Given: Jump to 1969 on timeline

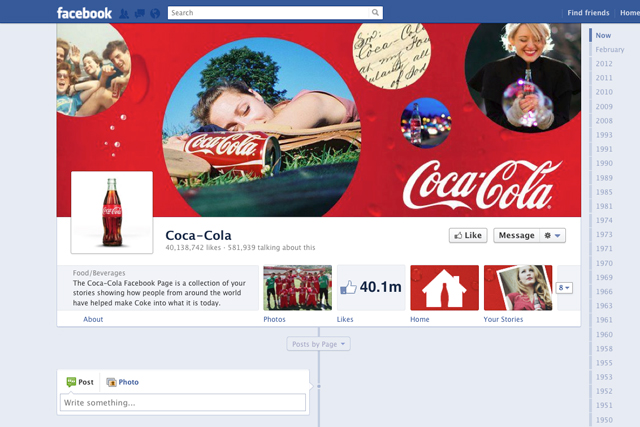Looking at the screenshot, I should point(604,278).
